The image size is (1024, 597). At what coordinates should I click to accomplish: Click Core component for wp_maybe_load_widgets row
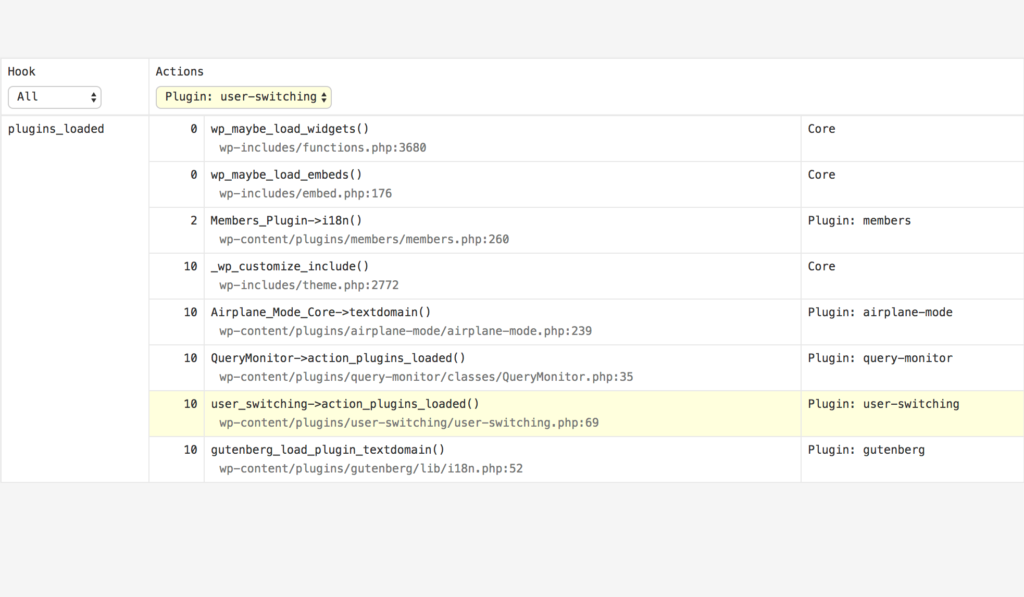click(822, 129)
